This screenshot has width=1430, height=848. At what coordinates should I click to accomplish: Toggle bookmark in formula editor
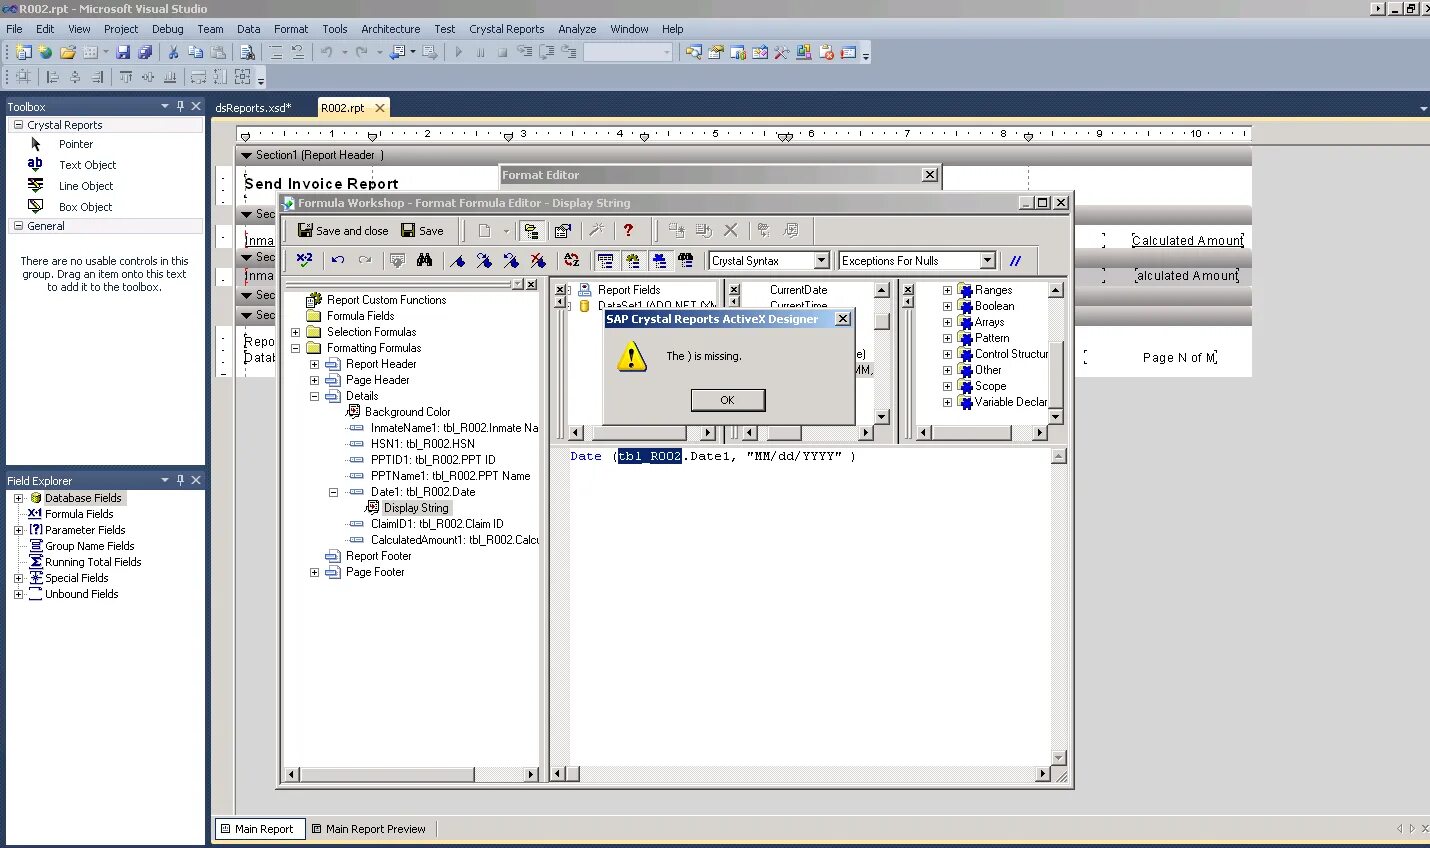click(458, 260)
